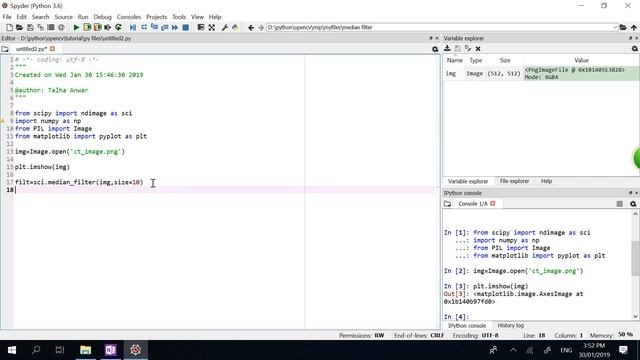Click the In [4] console prompt
The width and height of the screenshot is (640, 360).
click(456, 317)
